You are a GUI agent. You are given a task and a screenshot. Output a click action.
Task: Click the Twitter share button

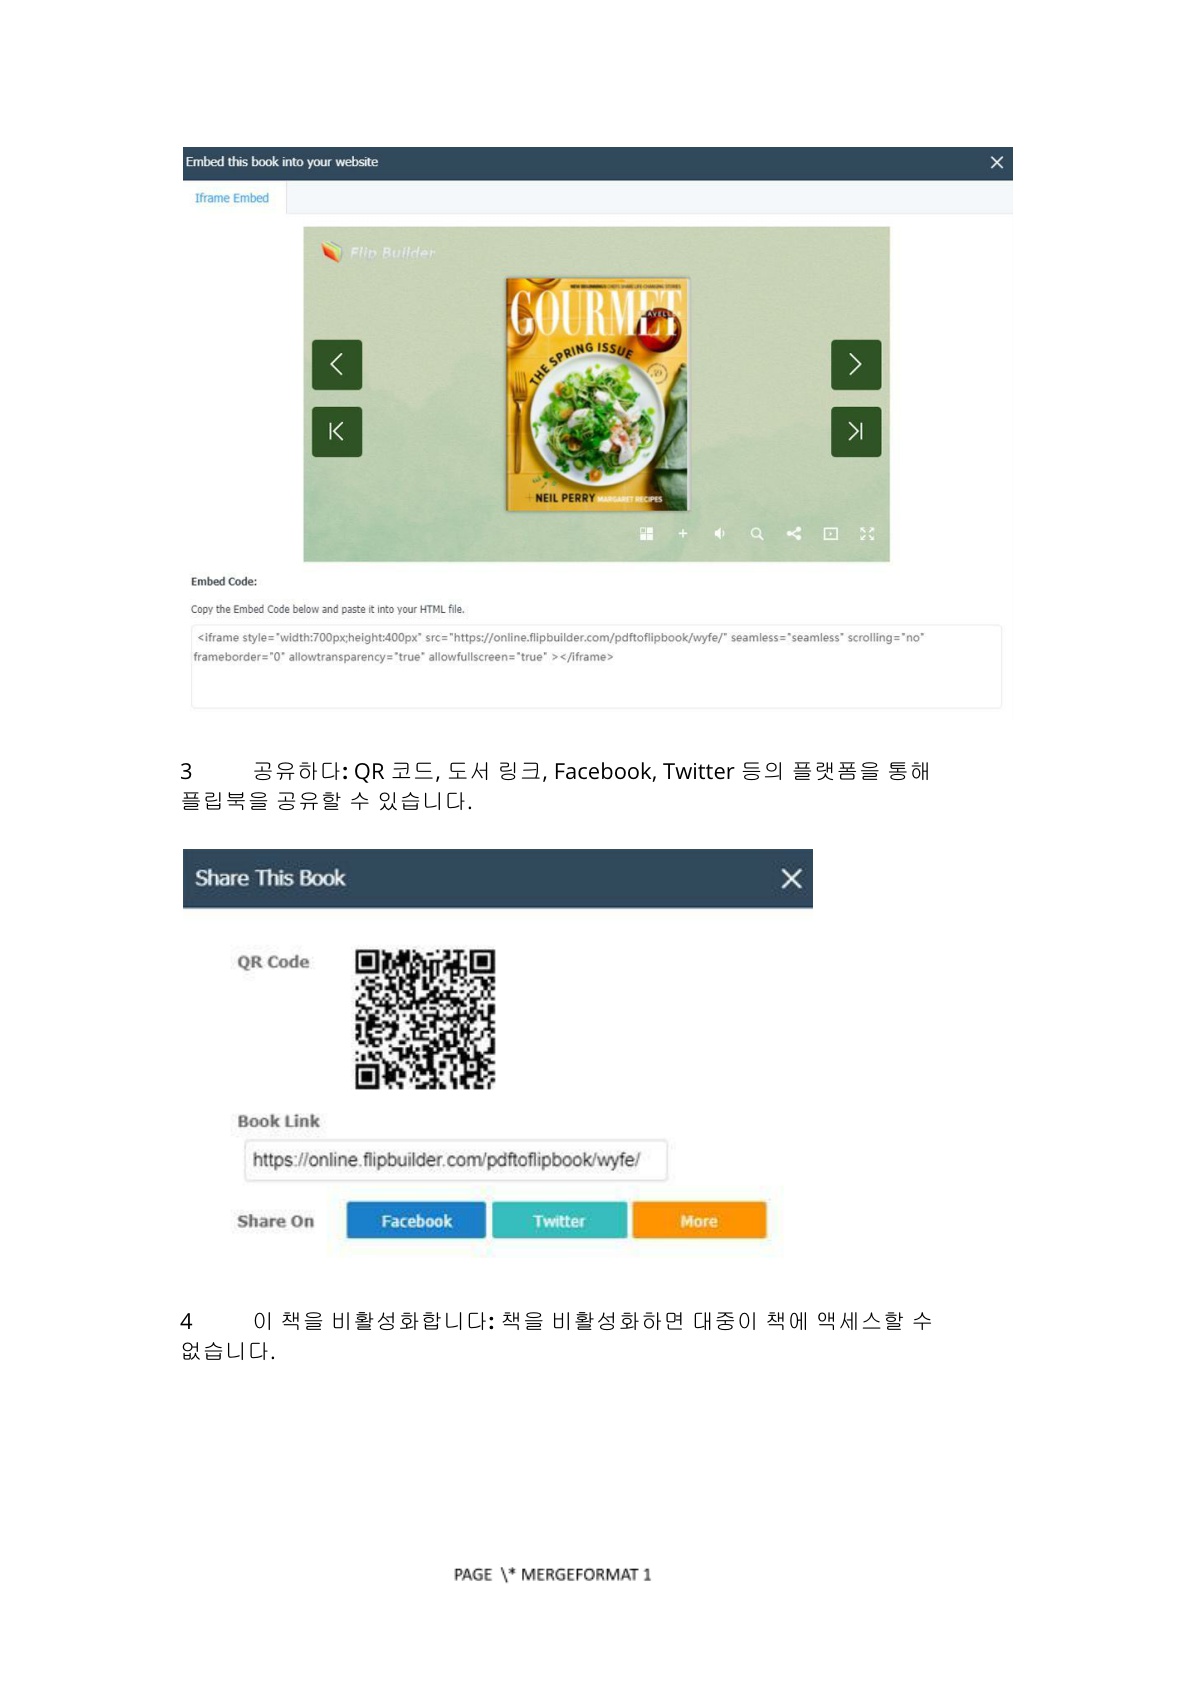559,1221
